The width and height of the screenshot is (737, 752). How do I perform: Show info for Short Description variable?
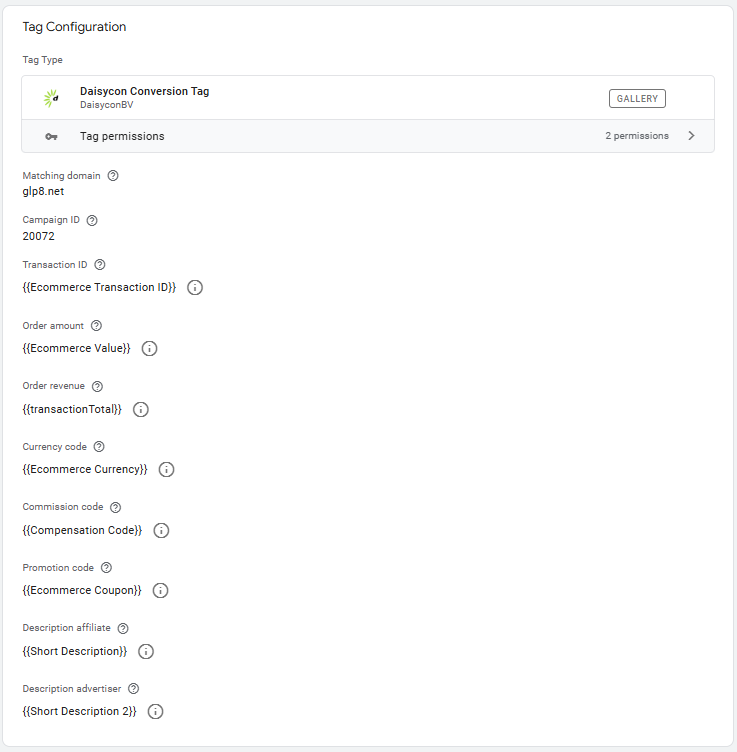(146, 651)
